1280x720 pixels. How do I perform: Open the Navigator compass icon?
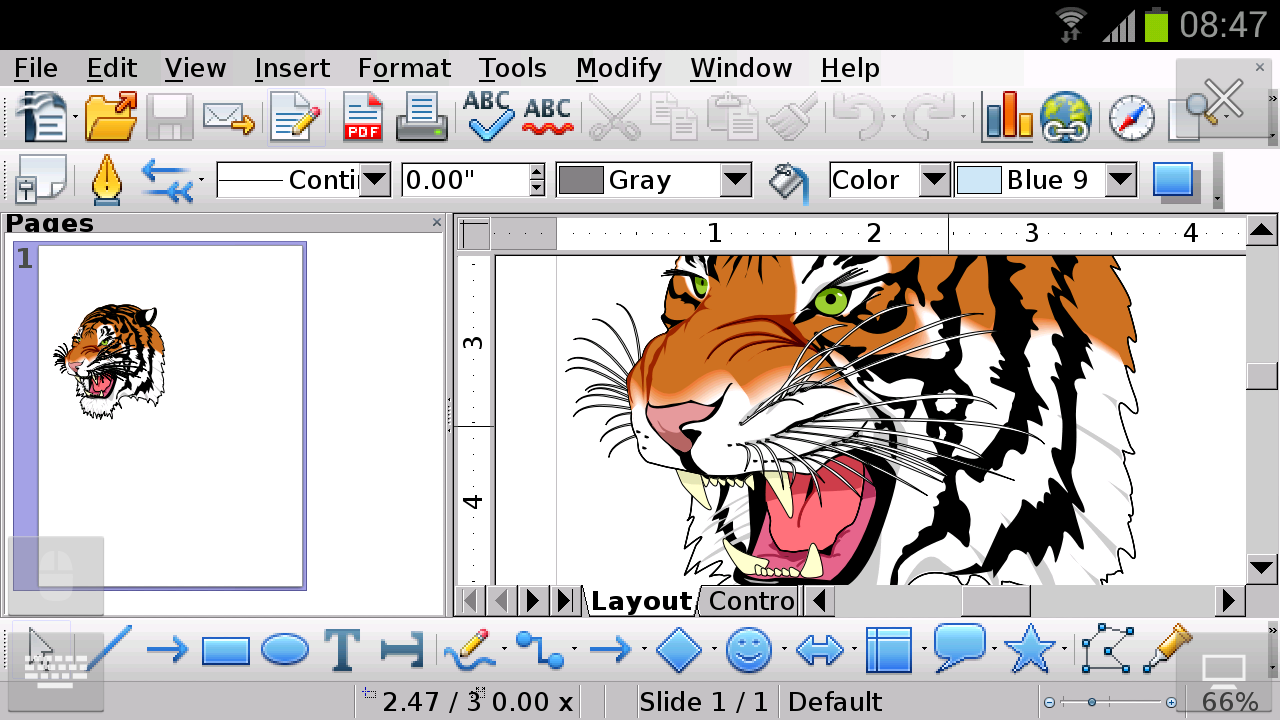coord(1131,119)
